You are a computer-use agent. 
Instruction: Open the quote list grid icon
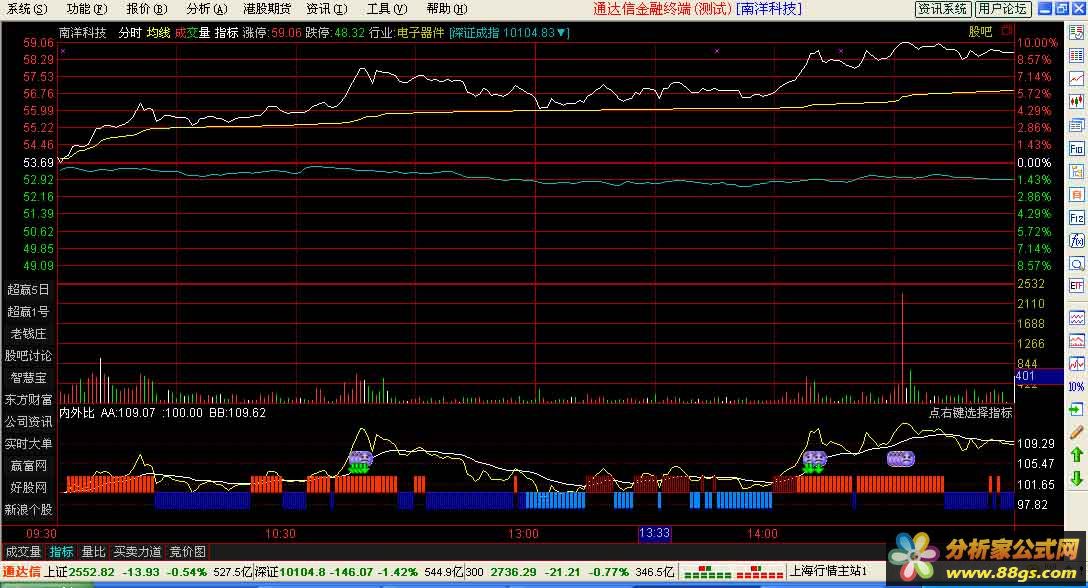[x=1076, y=56]
